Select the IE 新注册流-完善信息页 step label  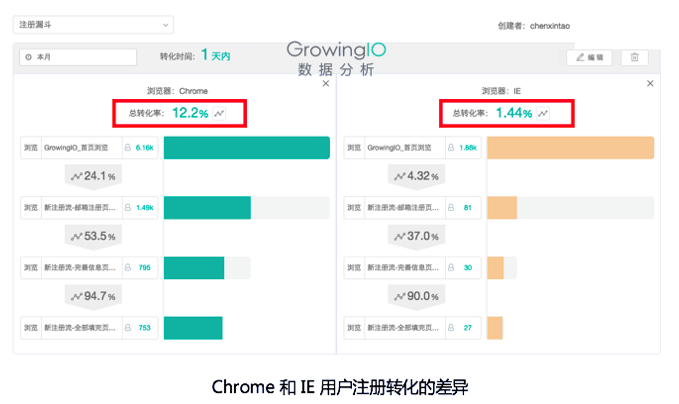(403, 268)
